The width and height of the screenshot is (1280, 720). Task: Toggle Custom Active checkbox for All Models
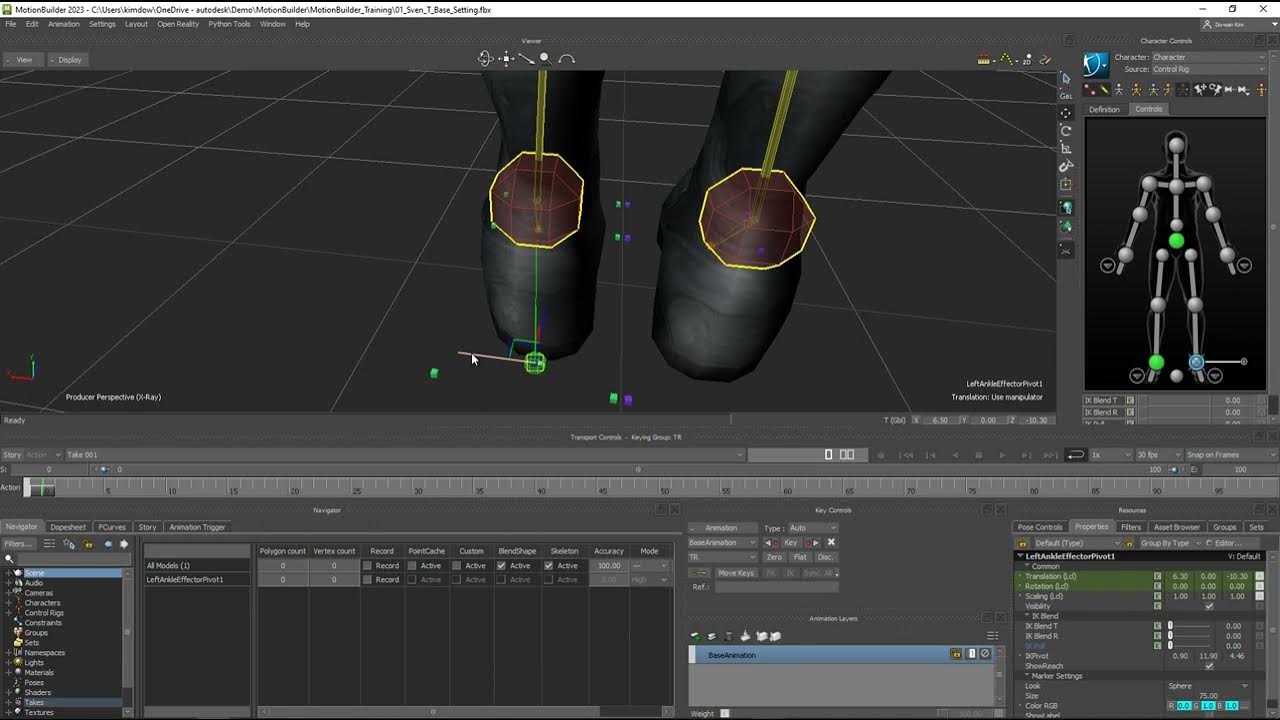click(457, 566)
